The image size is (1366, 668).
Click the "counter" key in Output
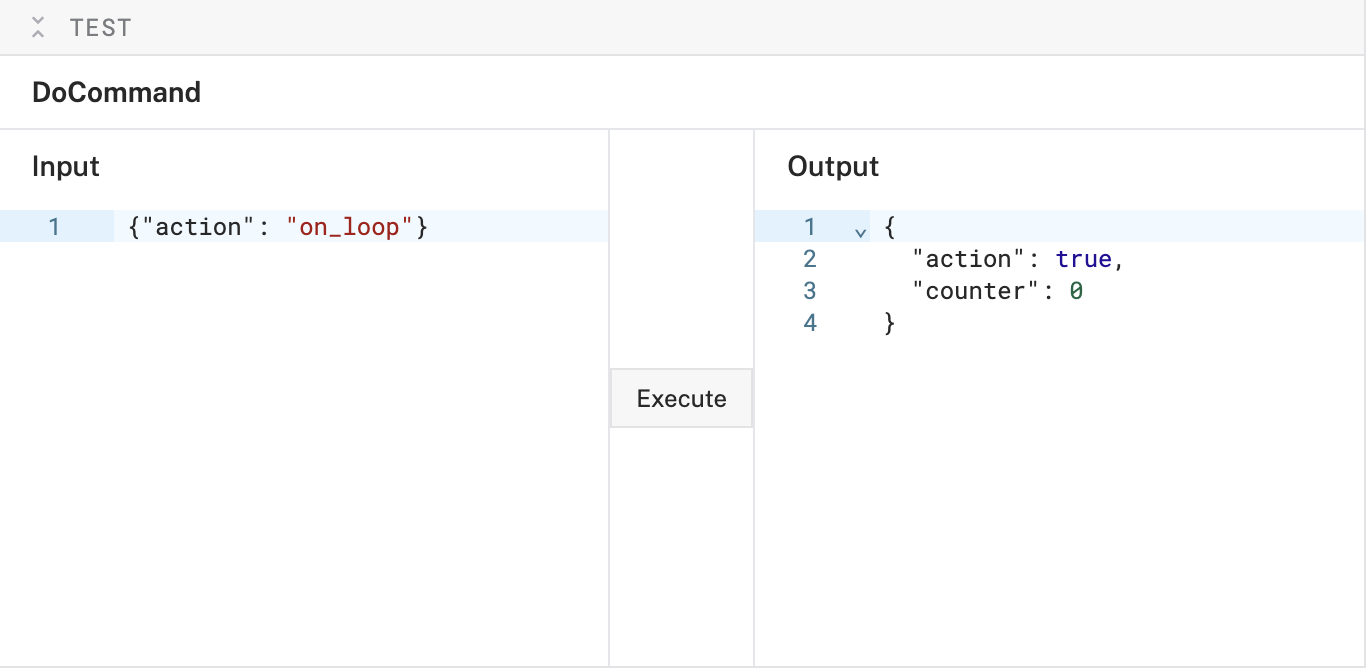pyautogui.click(x=976, y=291)
